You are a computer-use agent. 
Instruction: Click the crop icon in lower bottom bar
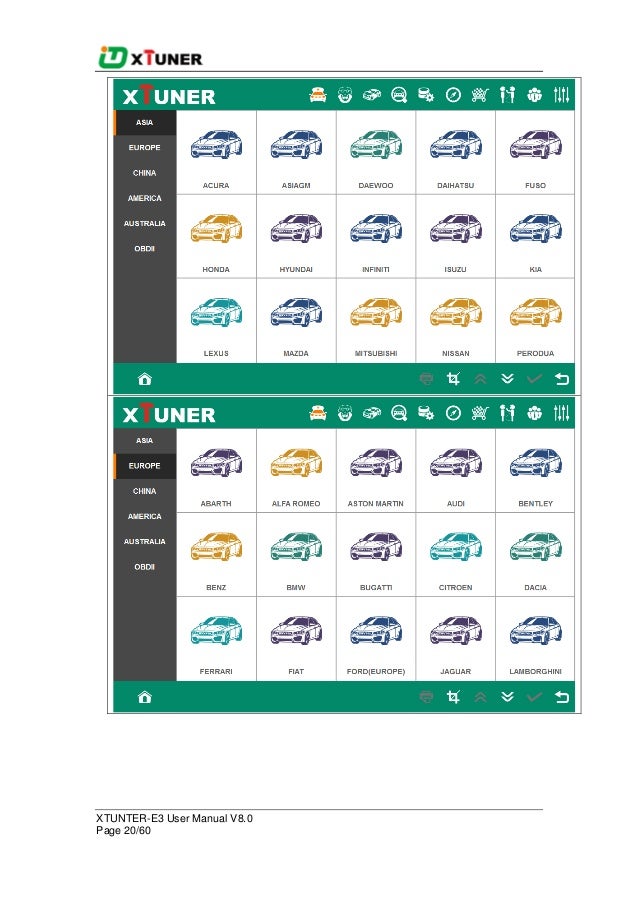coord(453,697)
